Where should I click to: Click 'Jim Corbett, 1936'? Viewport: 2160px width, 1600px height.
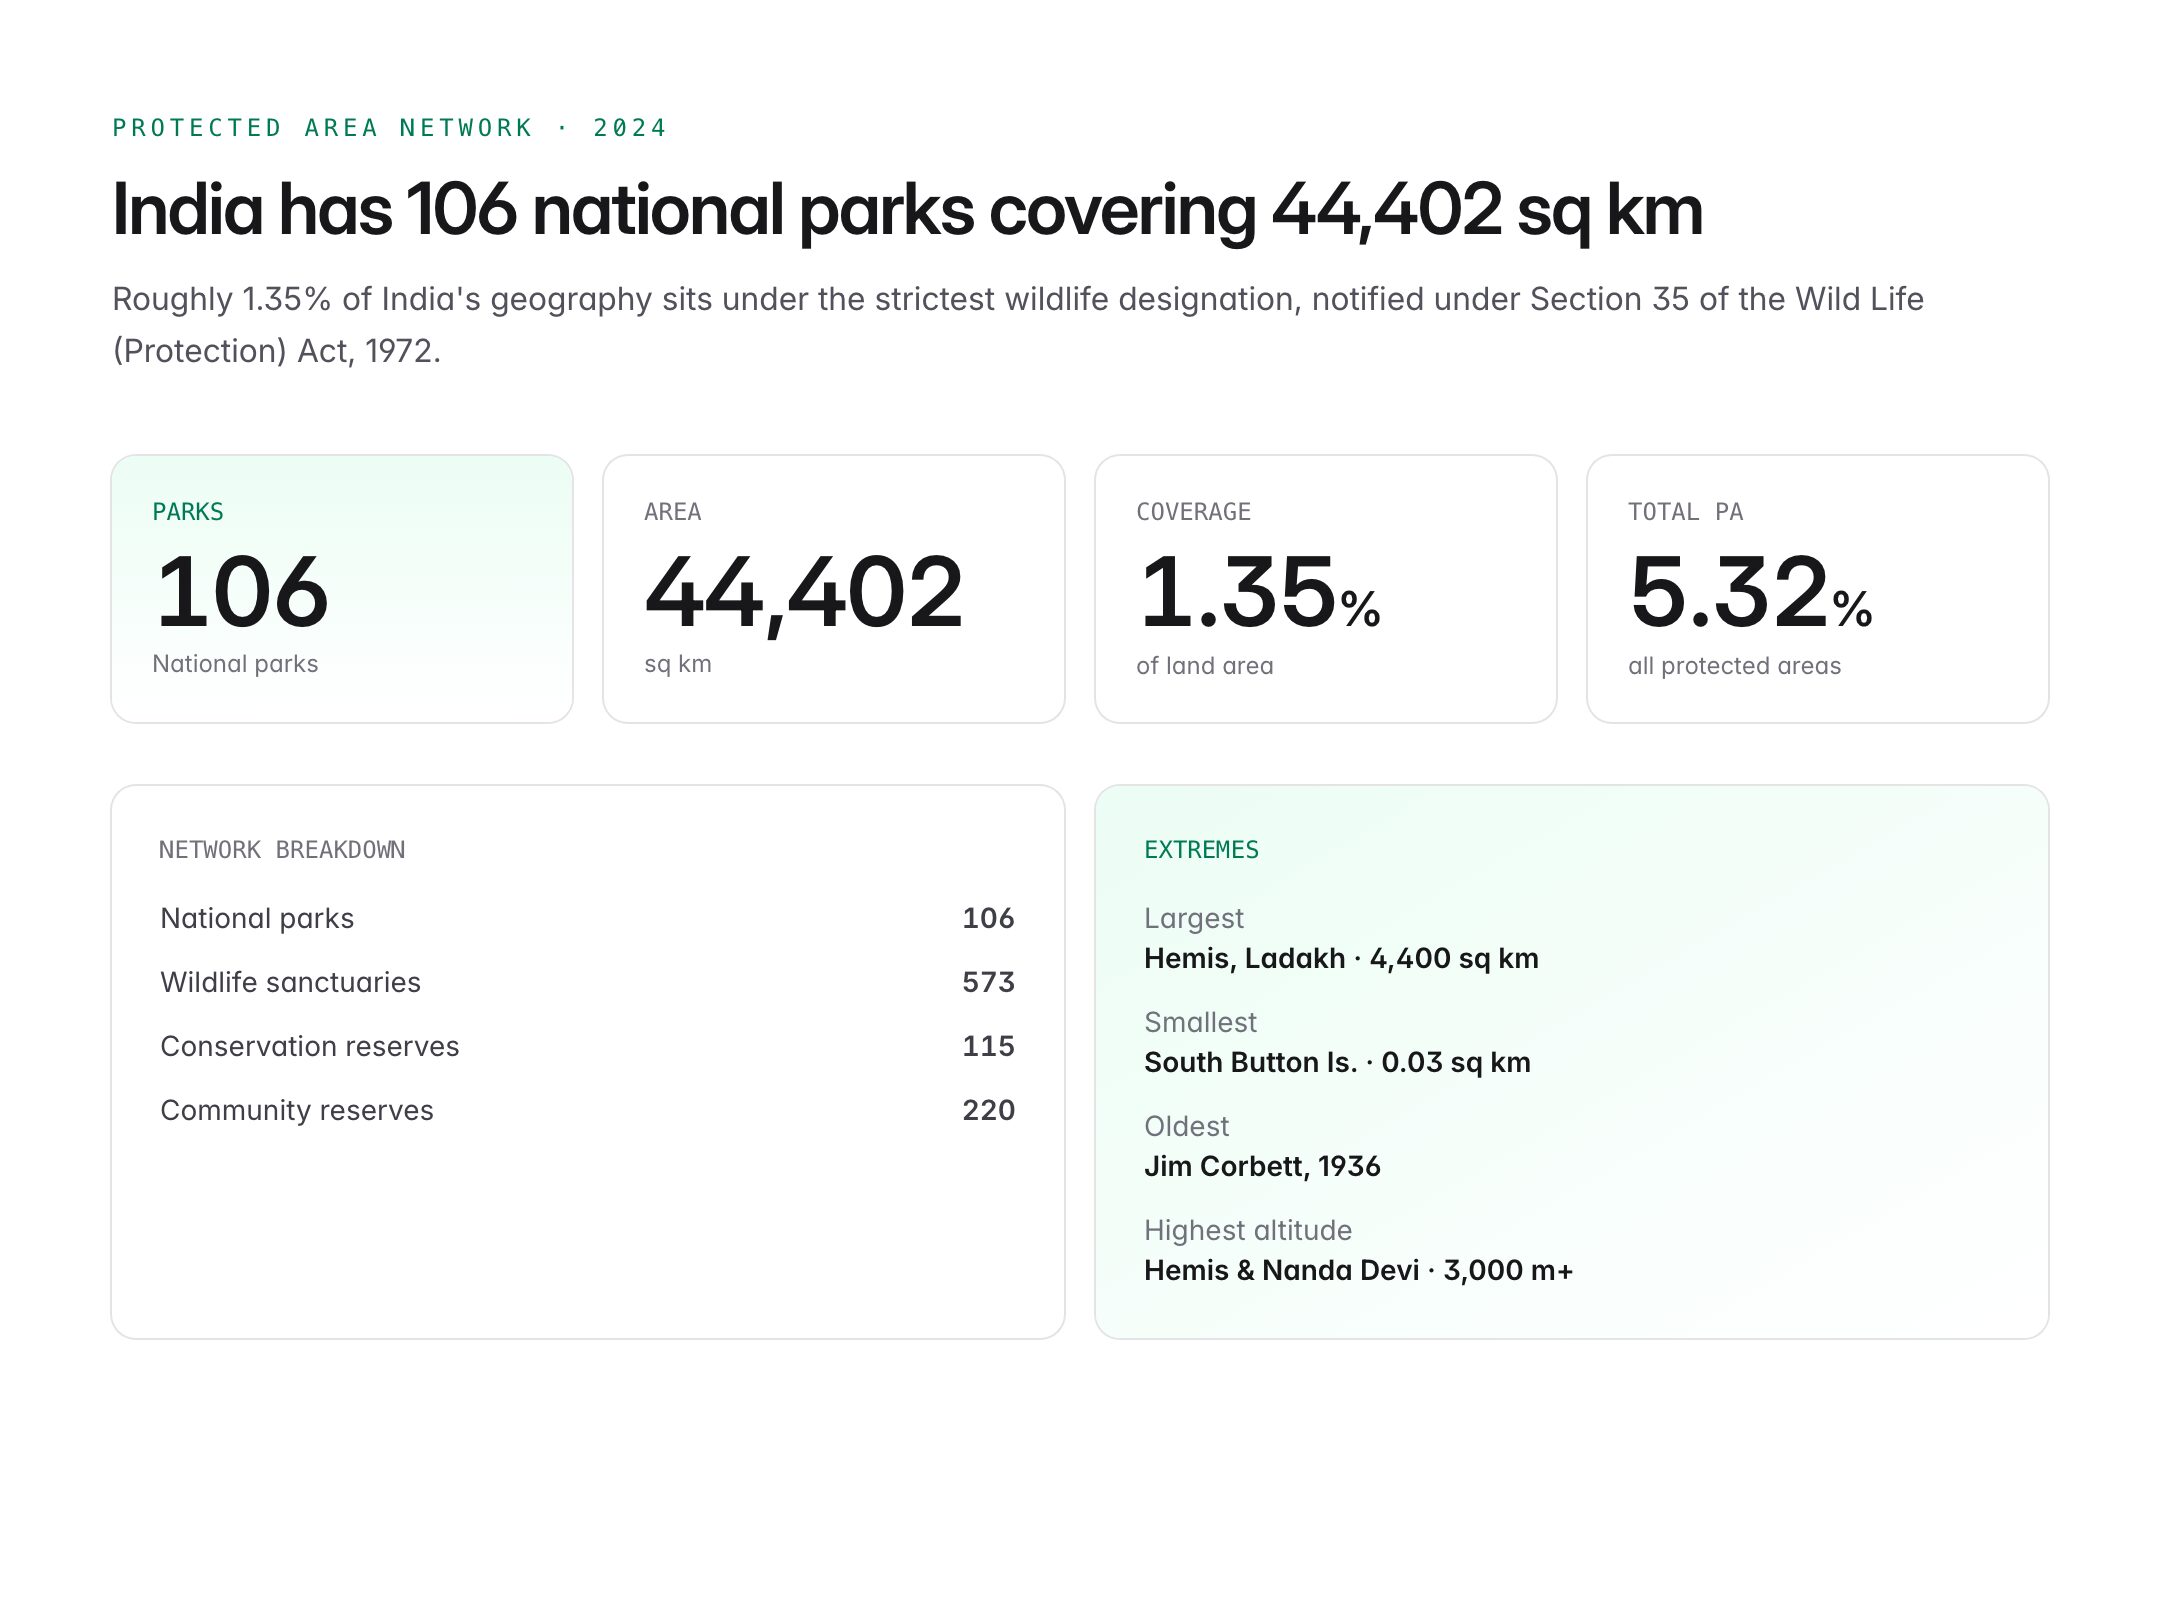pos(1262,1166)
